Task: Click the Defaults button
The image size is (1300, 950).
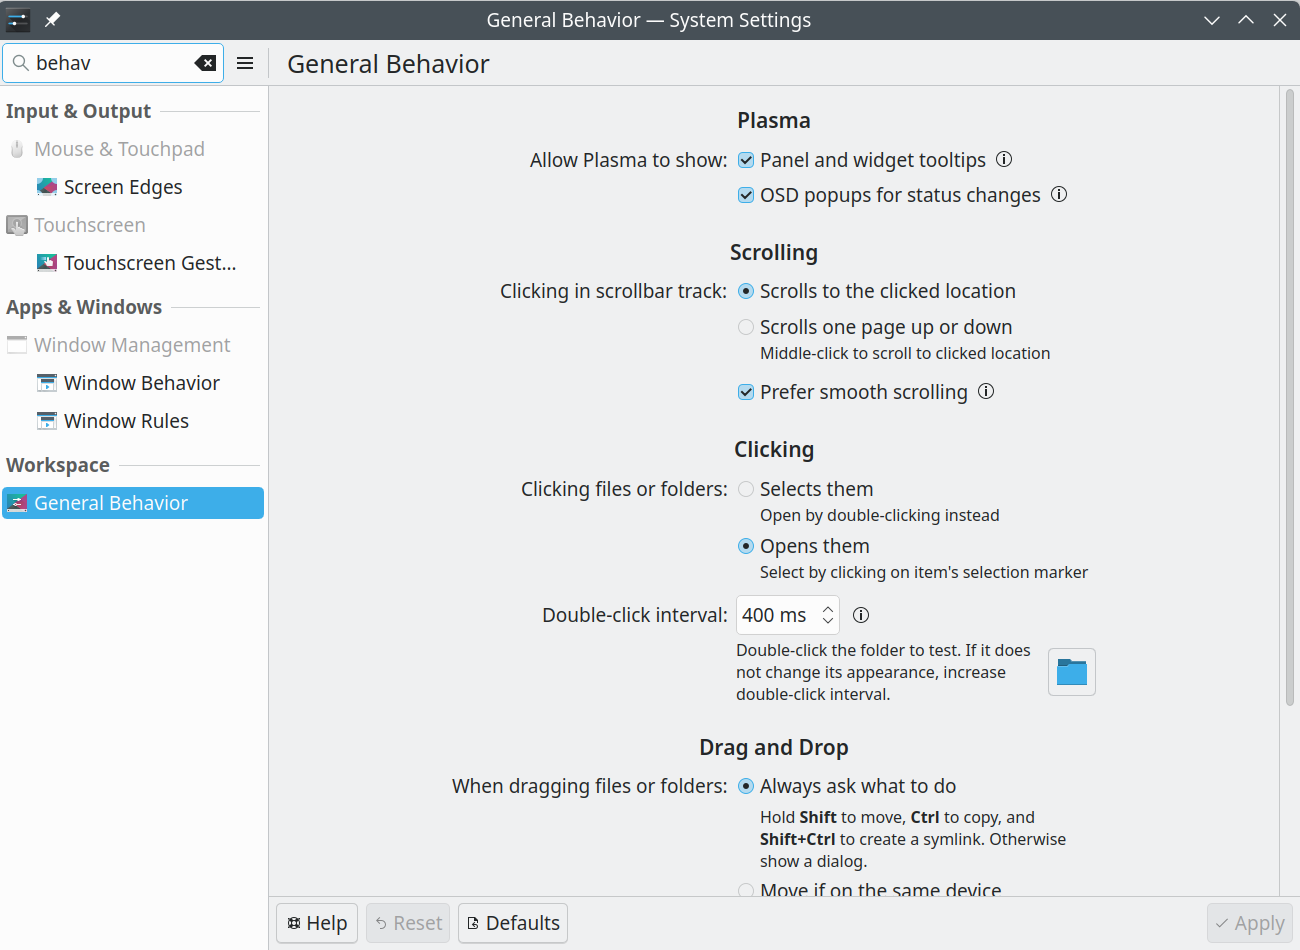Action: coord(513,923)
